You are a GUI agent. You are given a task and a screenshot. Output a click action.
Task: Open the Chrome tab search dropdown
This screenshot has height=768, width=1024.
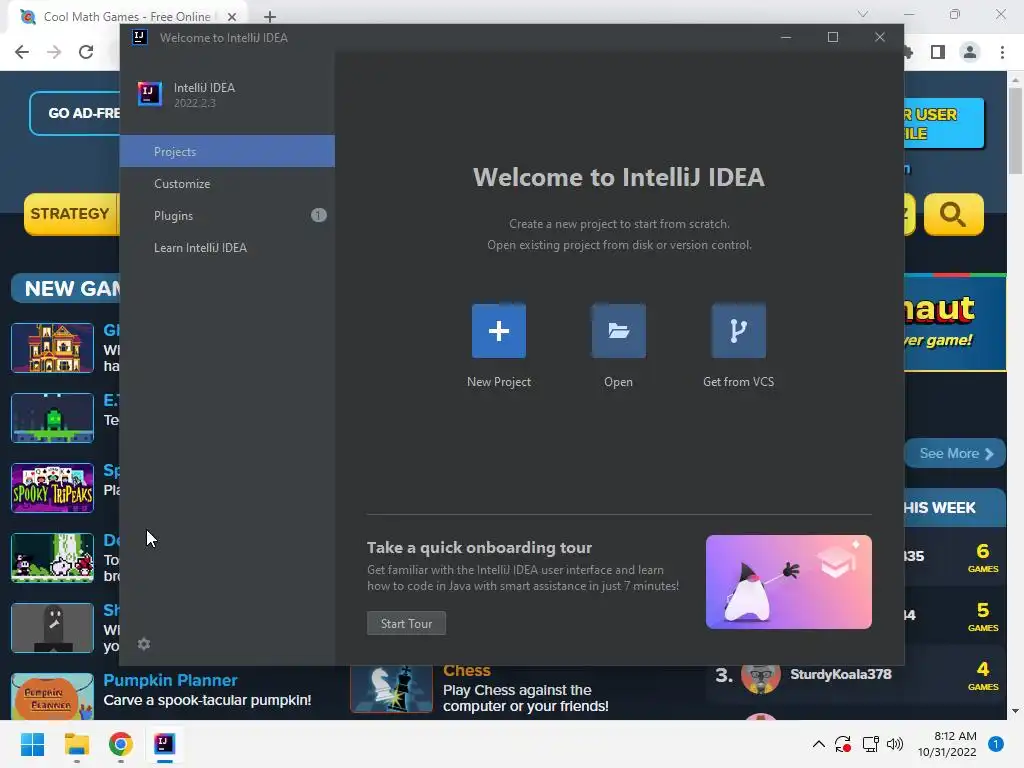(x=863, y=14)
